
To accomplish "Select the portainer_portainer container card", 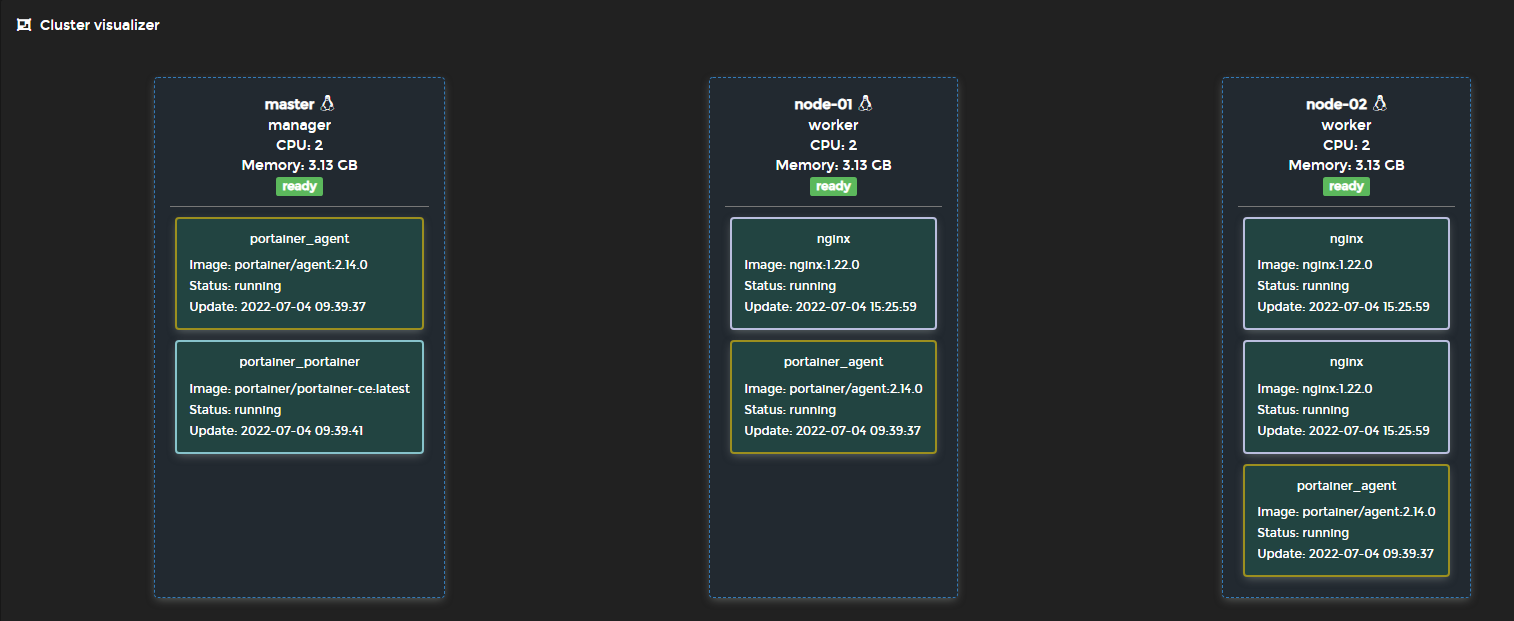I will [299, 396].
